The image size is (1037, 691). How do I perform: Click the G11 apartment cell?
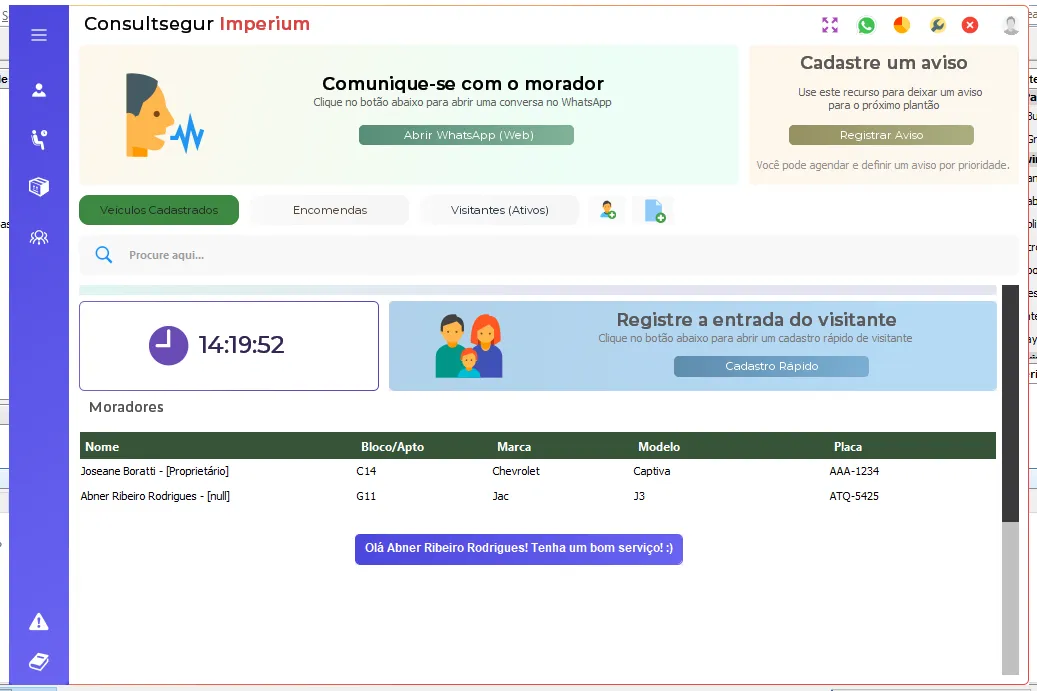coord(366,496)
